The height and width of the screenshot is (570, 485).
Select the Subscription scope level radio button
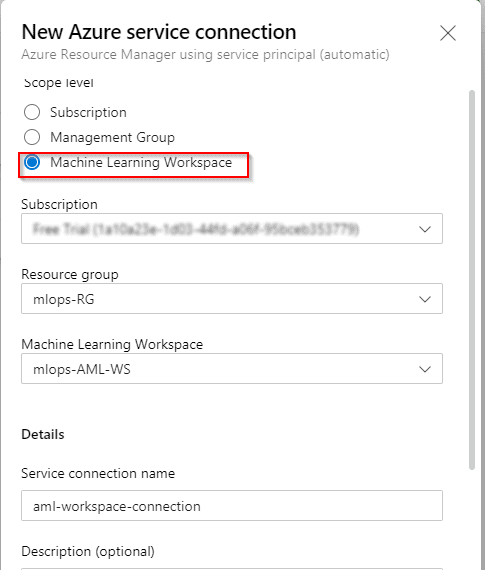tap(32, 112)
